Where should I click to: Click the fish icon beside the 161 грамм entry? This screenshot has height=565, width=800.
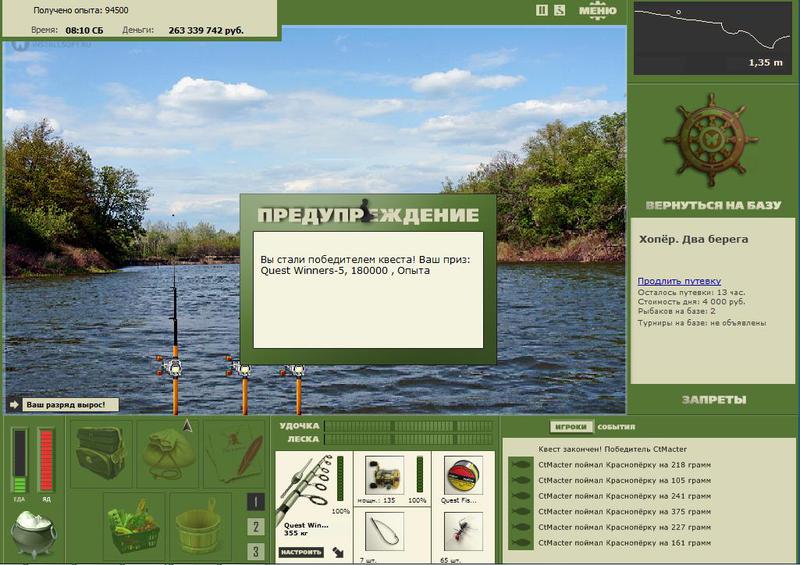click(x=521, y=543)
